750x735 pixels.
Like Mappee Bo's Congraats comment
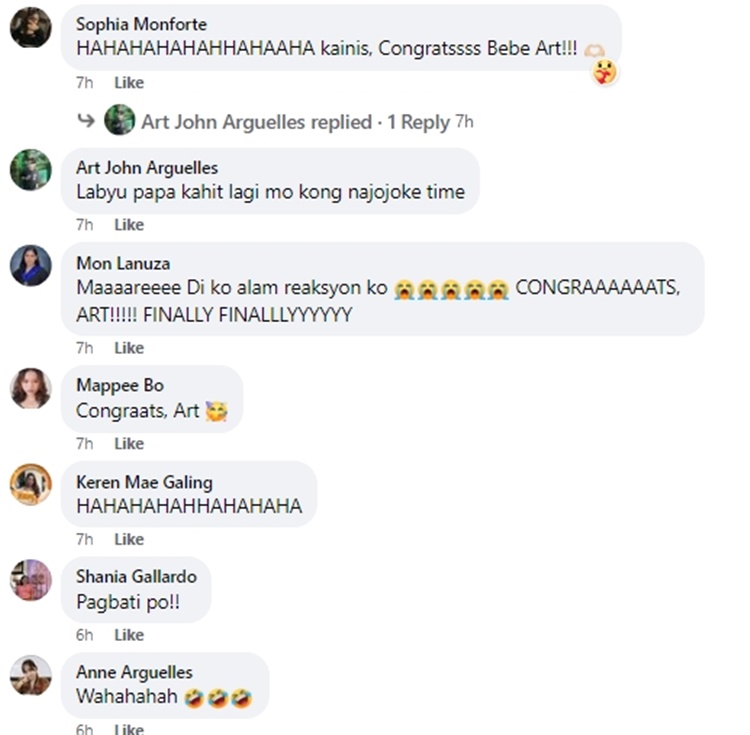(x=129, y=444)
